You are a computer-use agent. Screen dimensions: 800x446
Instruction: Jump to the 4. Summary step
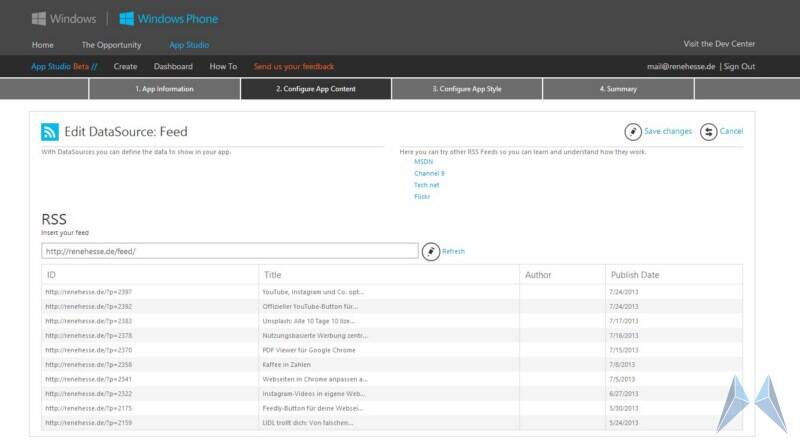click(617, 89)
